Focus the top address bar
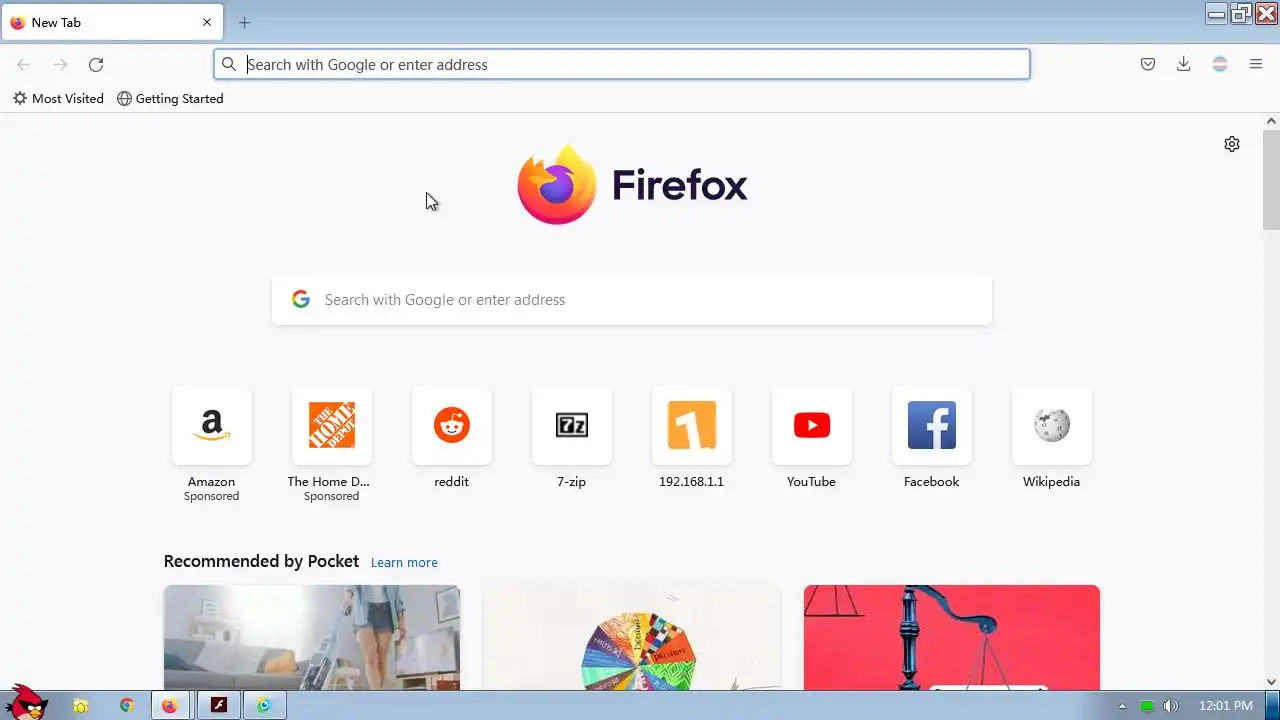 tap(622, 64)
